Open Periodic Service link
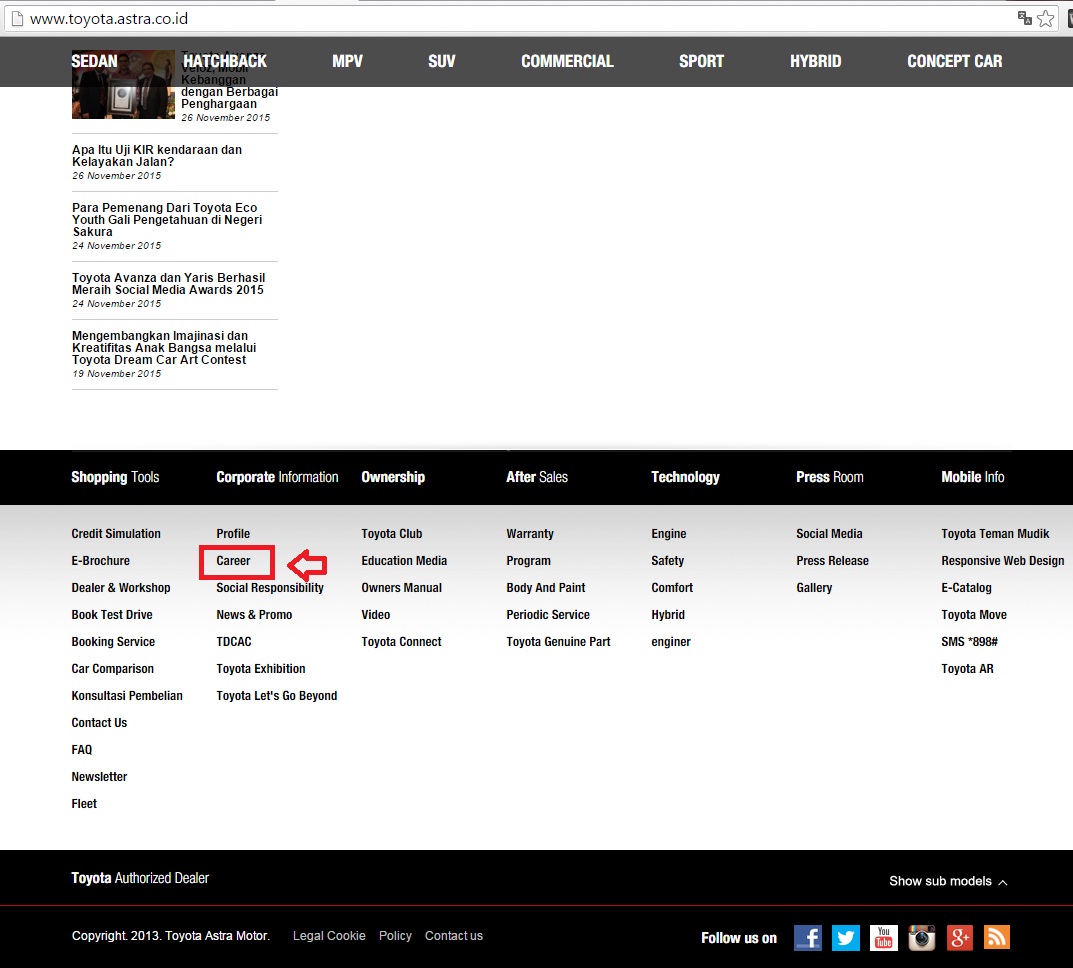The height and width of the screenshot is (968, 1073). [x=548, y=614]
